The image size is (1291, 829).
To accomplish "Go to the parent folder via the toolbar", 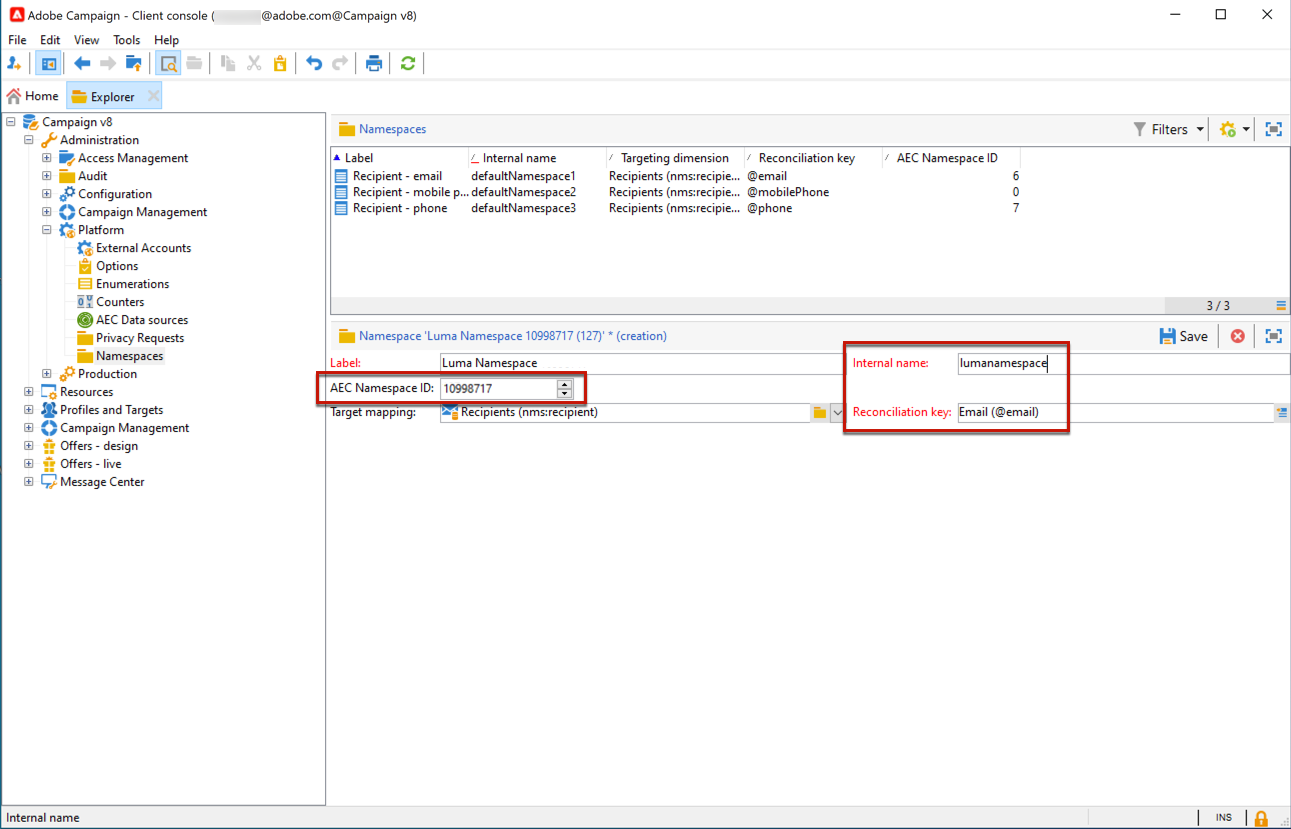I will tap(133, 64).
